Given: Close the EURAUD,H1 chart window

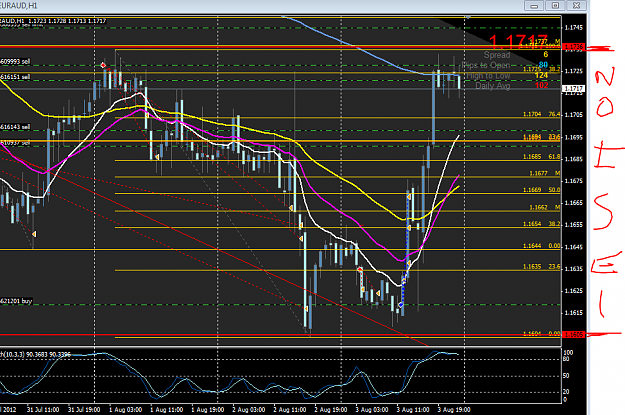Looking at the screenshot, I should [576, 6].
